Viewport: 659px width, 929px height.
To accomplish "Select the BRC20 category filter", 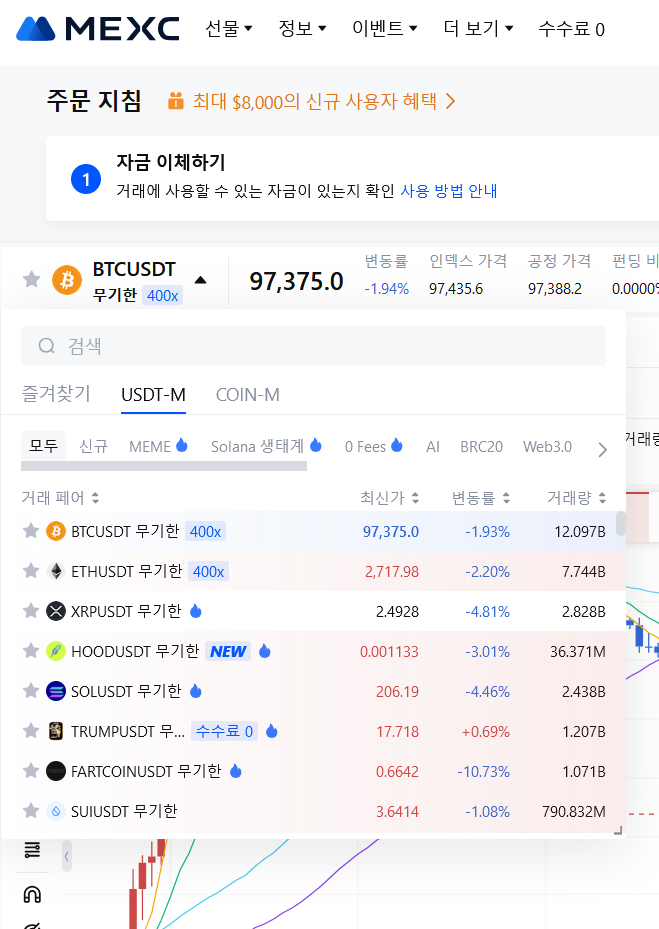I will 481,446.
